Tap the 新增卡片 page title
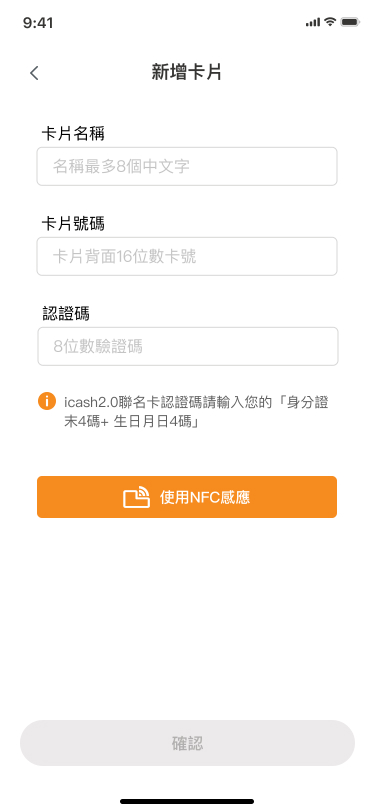The height and width of the screenshot is (812, 375). [x=187, y=72]
